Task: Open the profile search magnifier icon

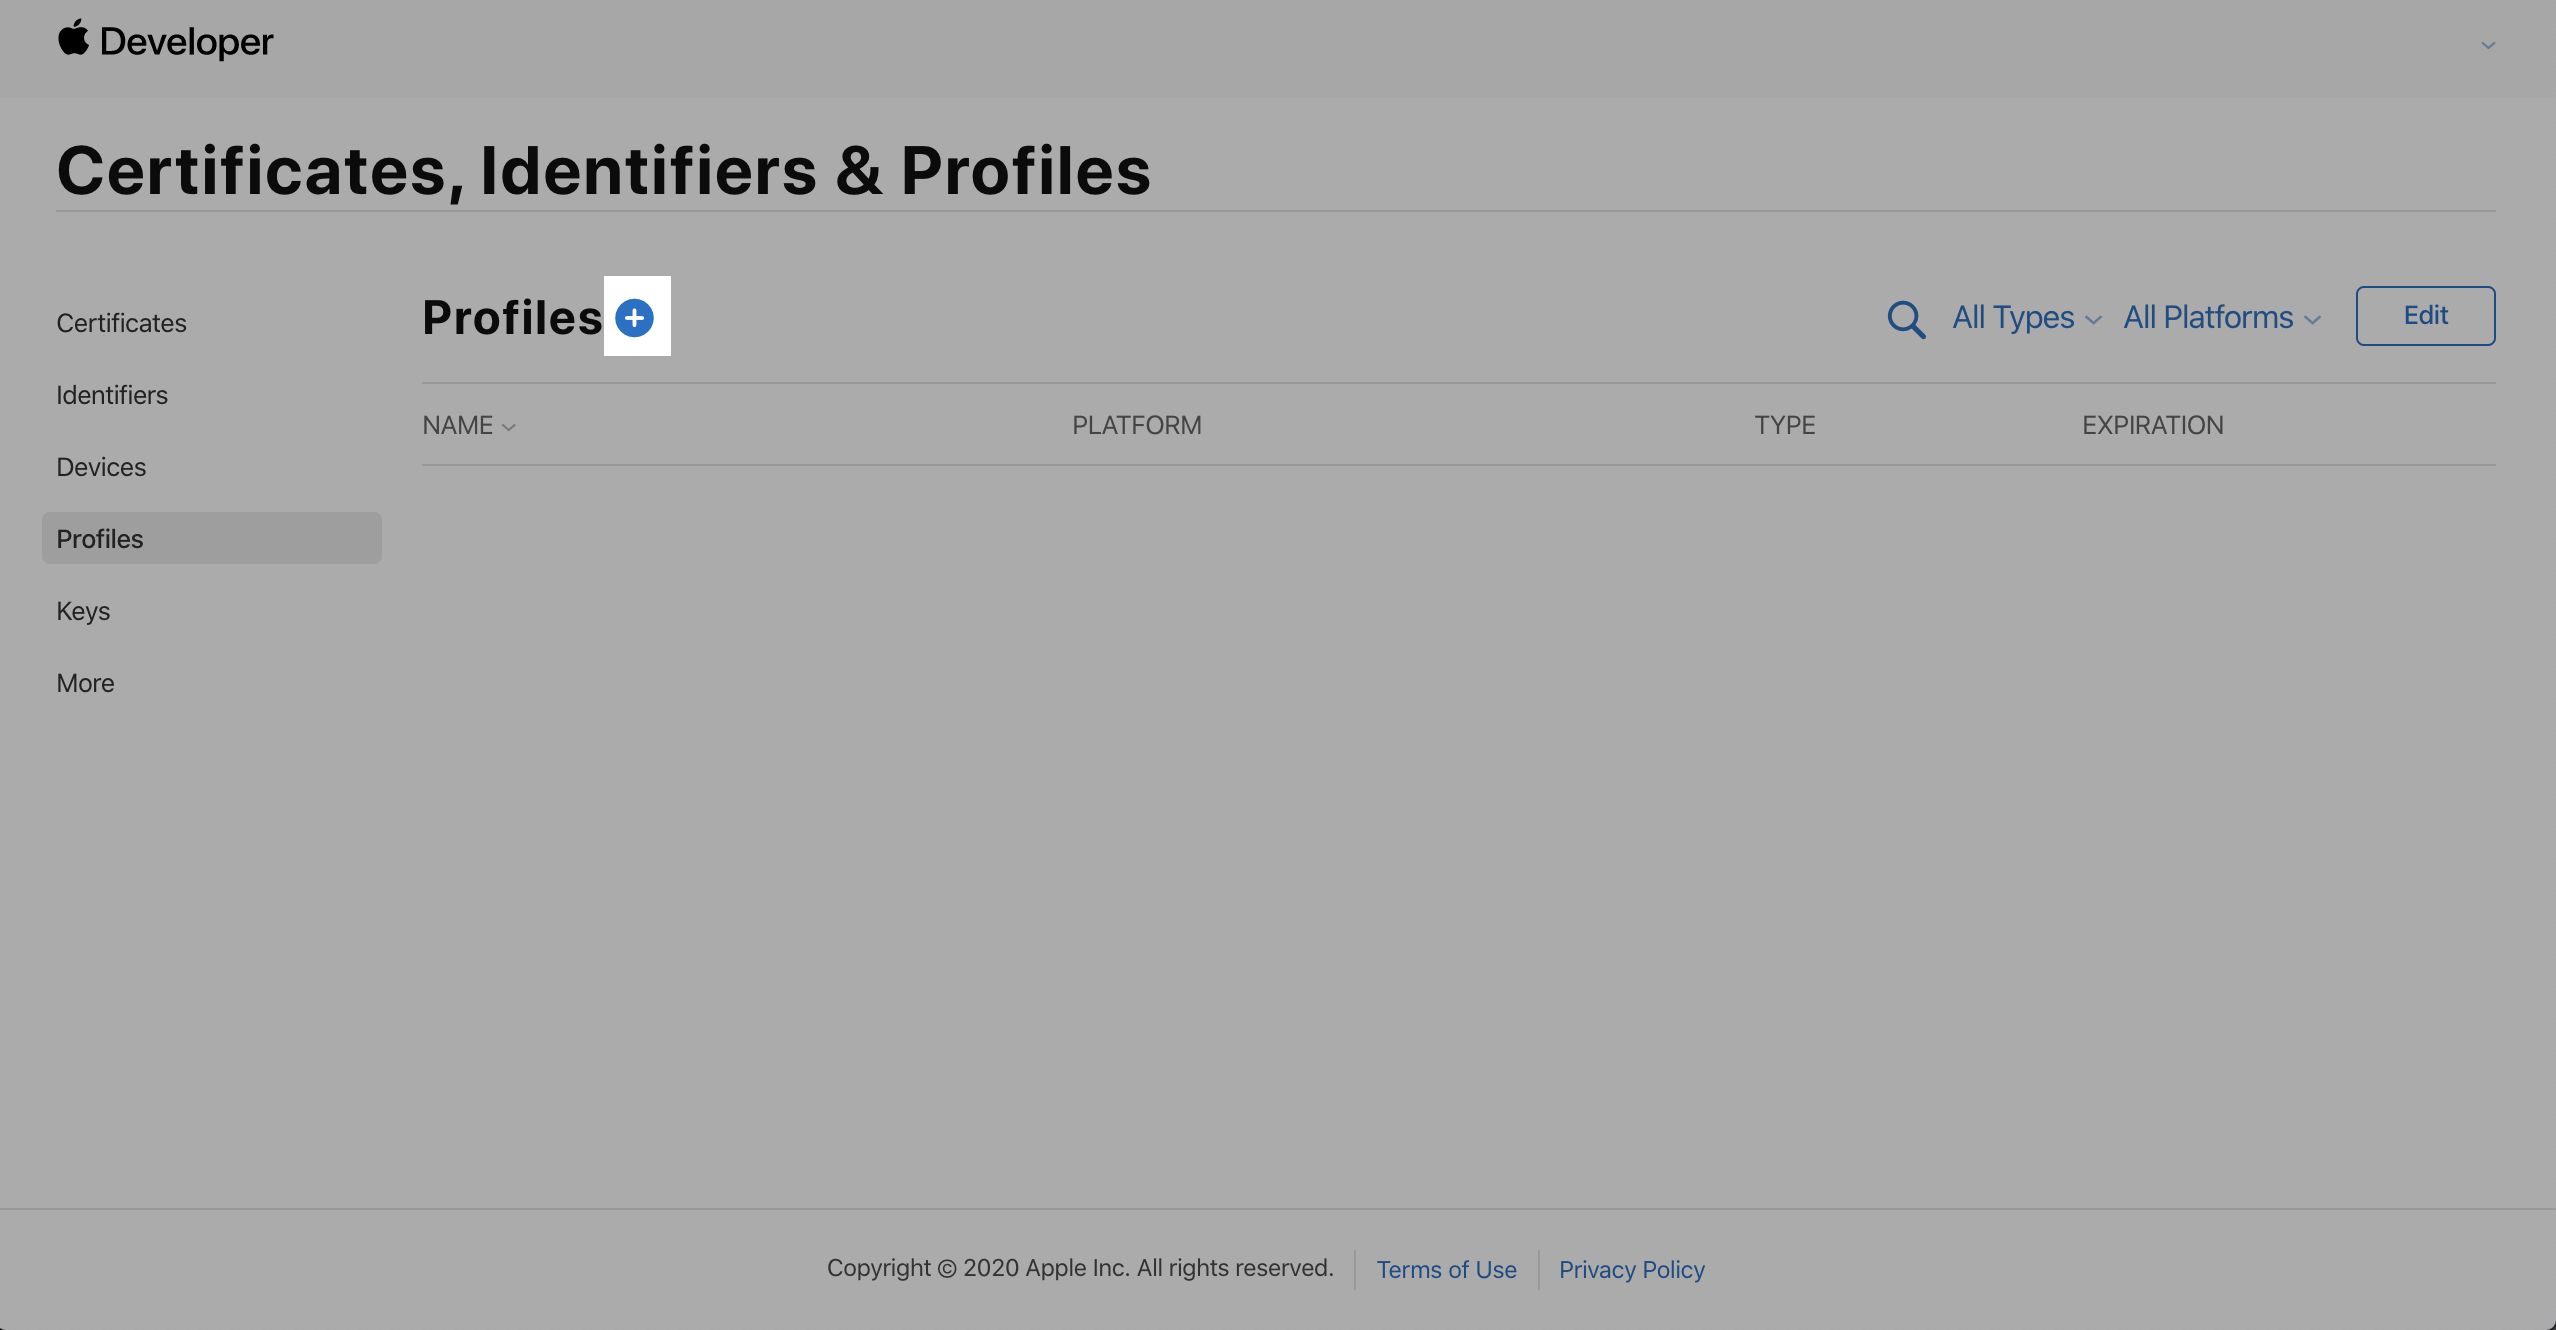Action: click(x=1906, y=319)
